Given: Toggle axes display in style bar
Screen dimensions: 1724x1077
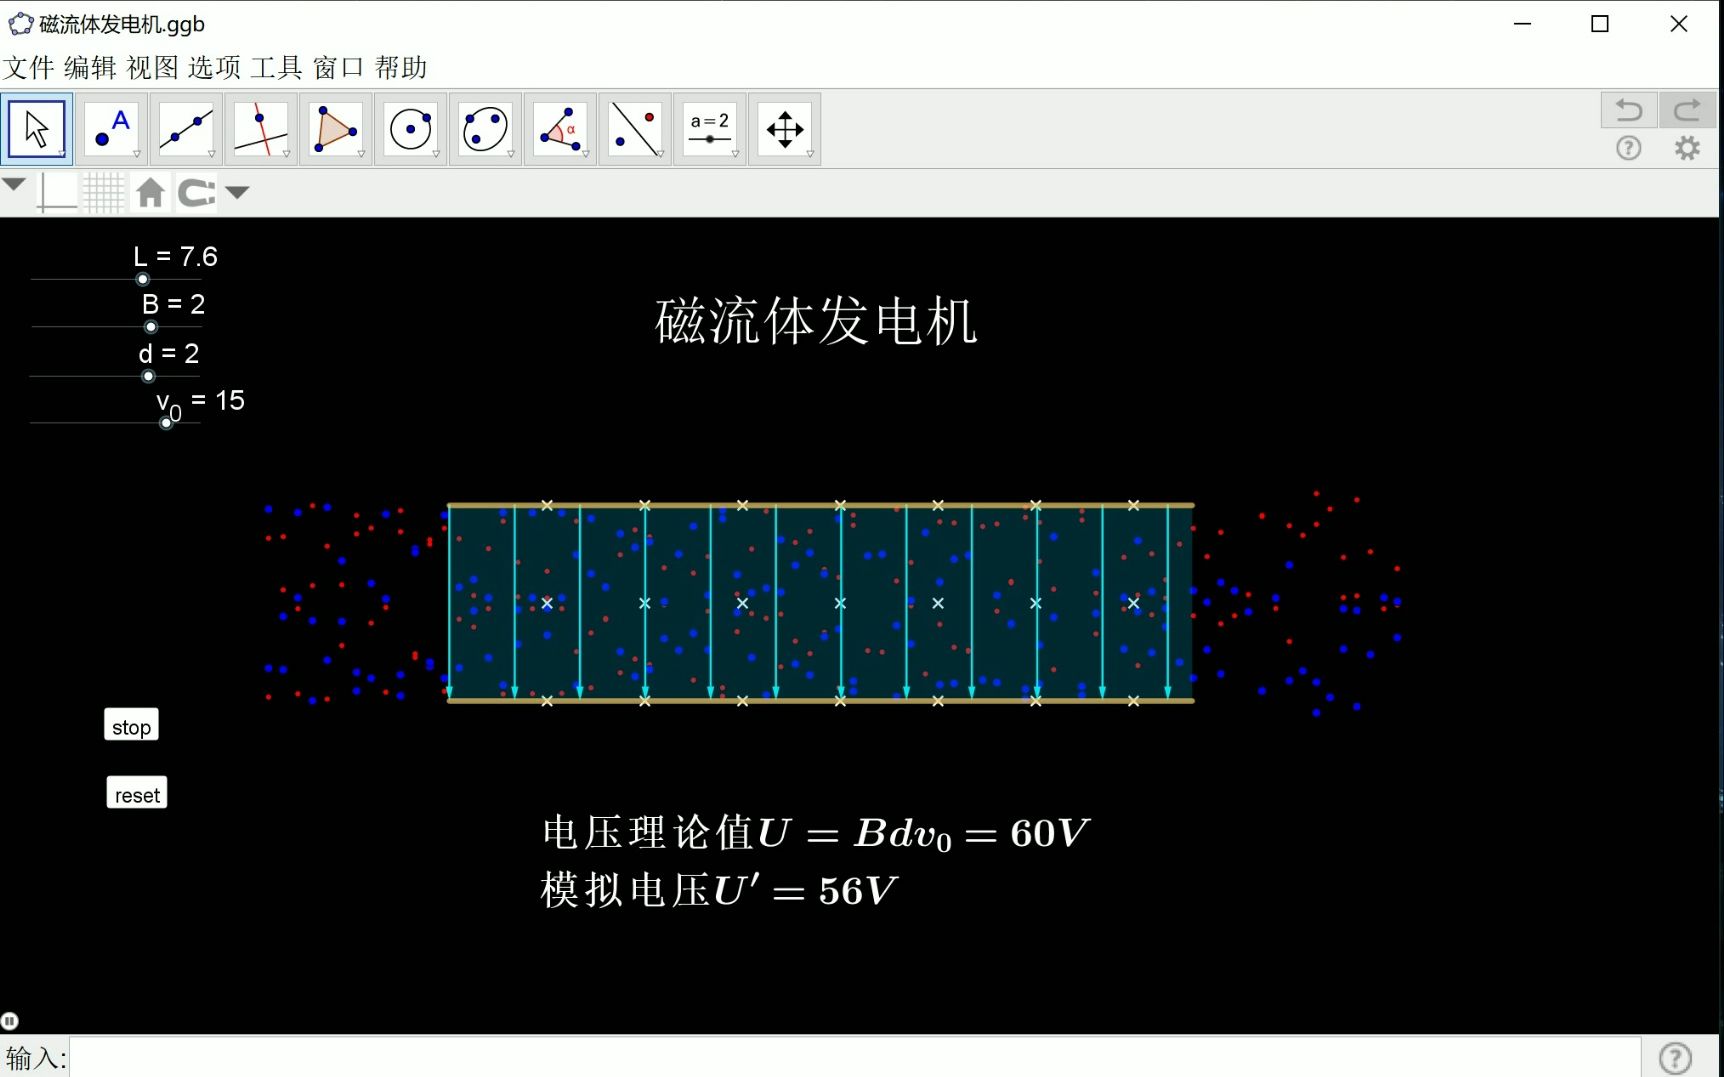Looking at the screenshot, I should click(x=56, y=192).
